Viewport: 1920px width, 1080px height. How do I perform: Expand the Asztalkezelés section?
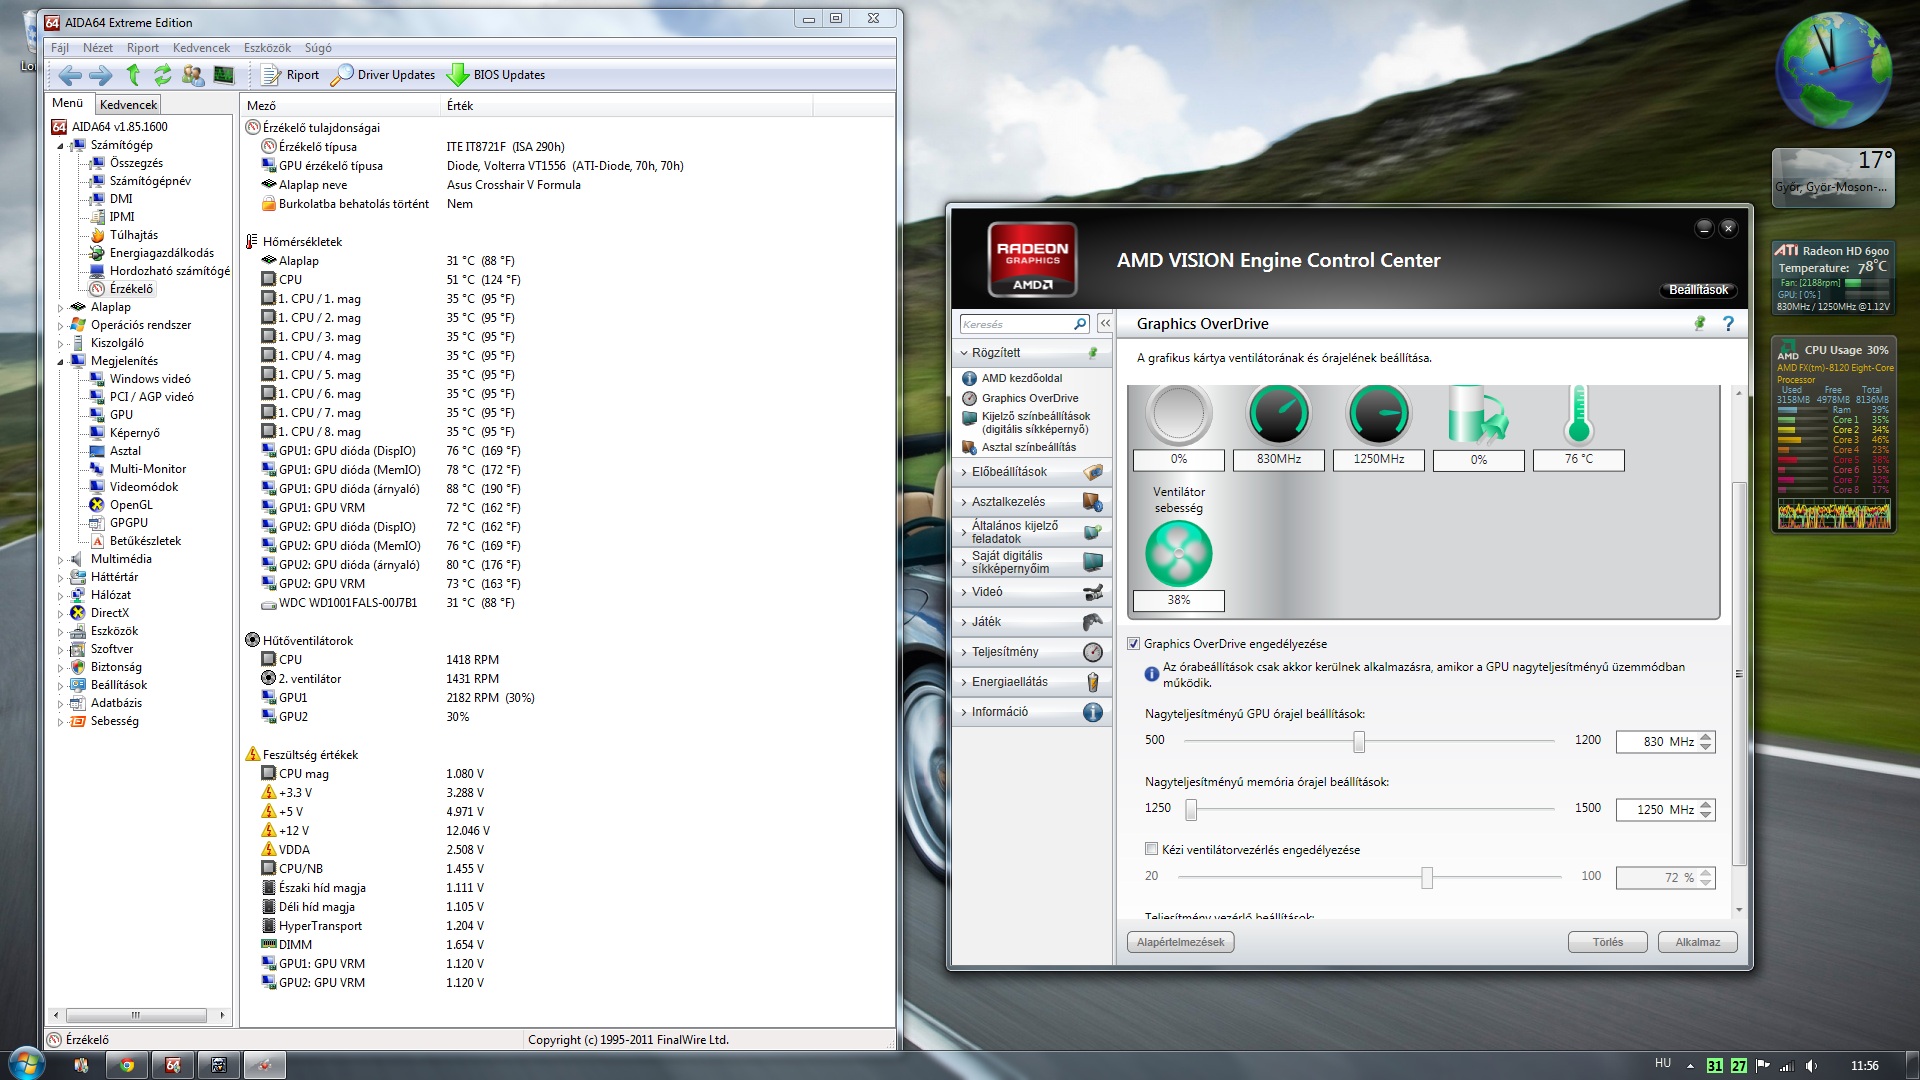1031,502
